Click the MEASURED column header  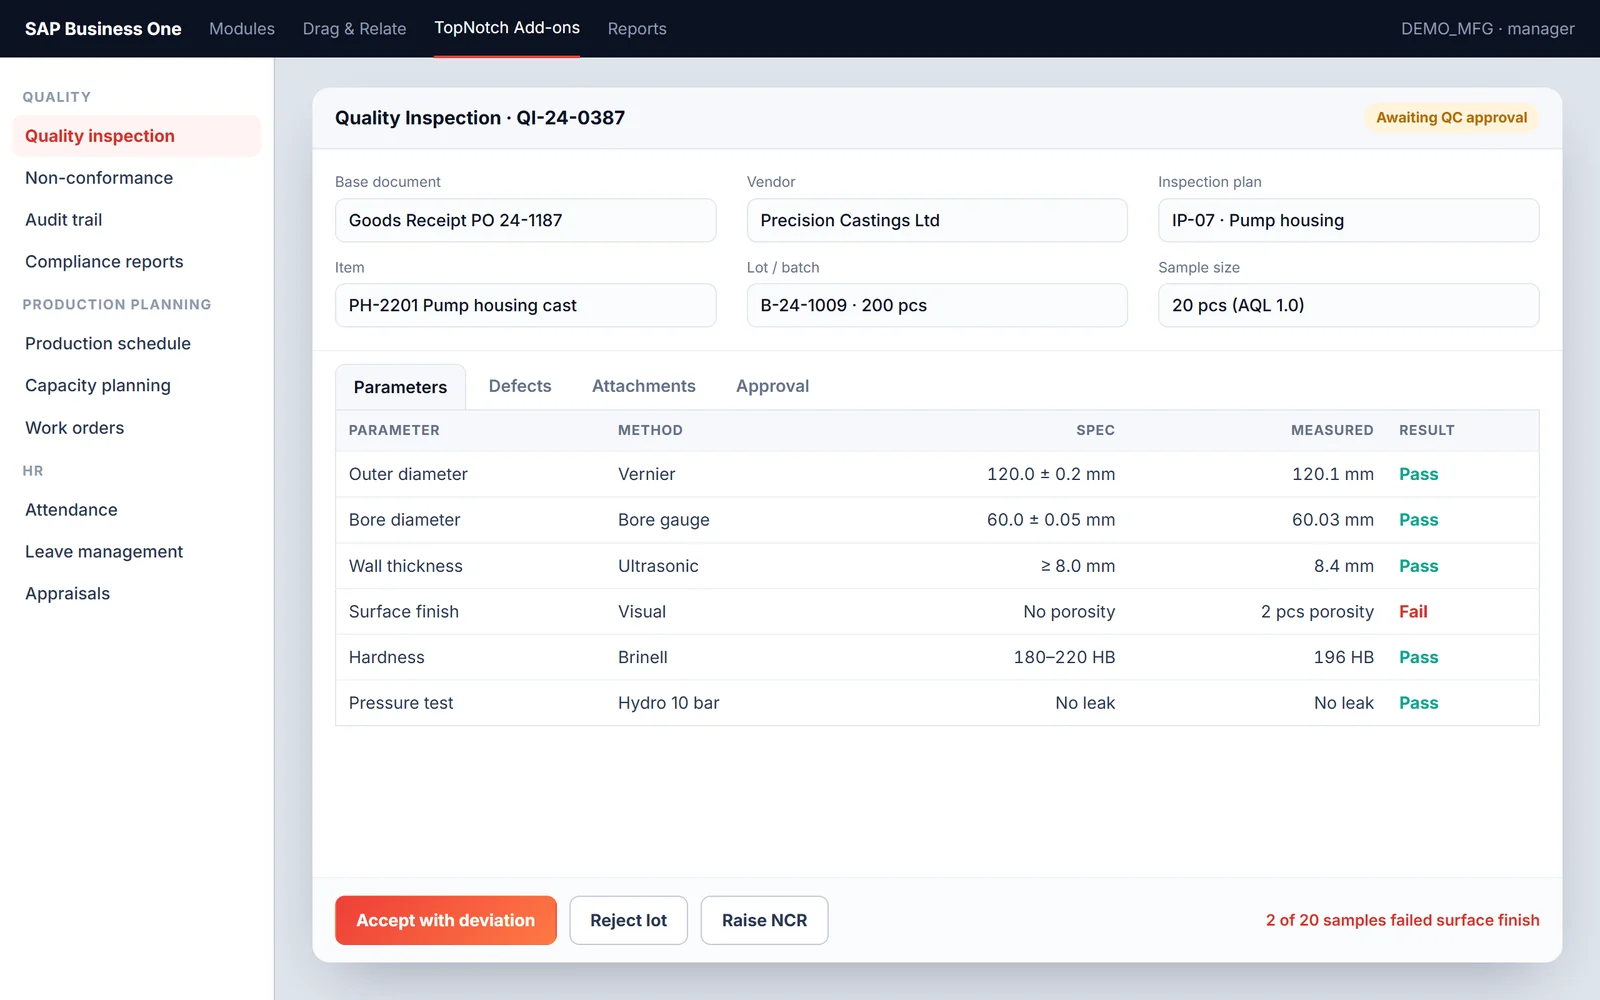[1332, 430]
